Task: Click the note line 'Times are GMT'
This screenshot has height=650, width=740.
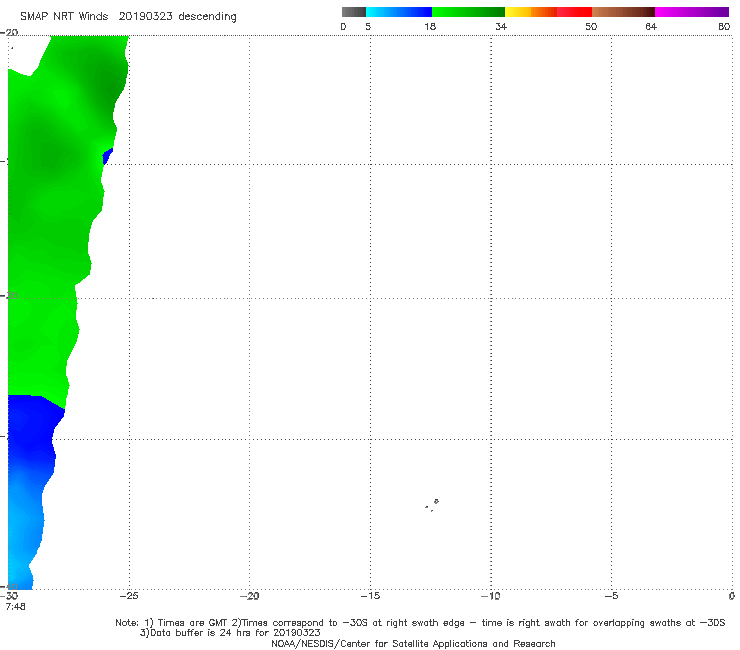Action: [192, 623]
